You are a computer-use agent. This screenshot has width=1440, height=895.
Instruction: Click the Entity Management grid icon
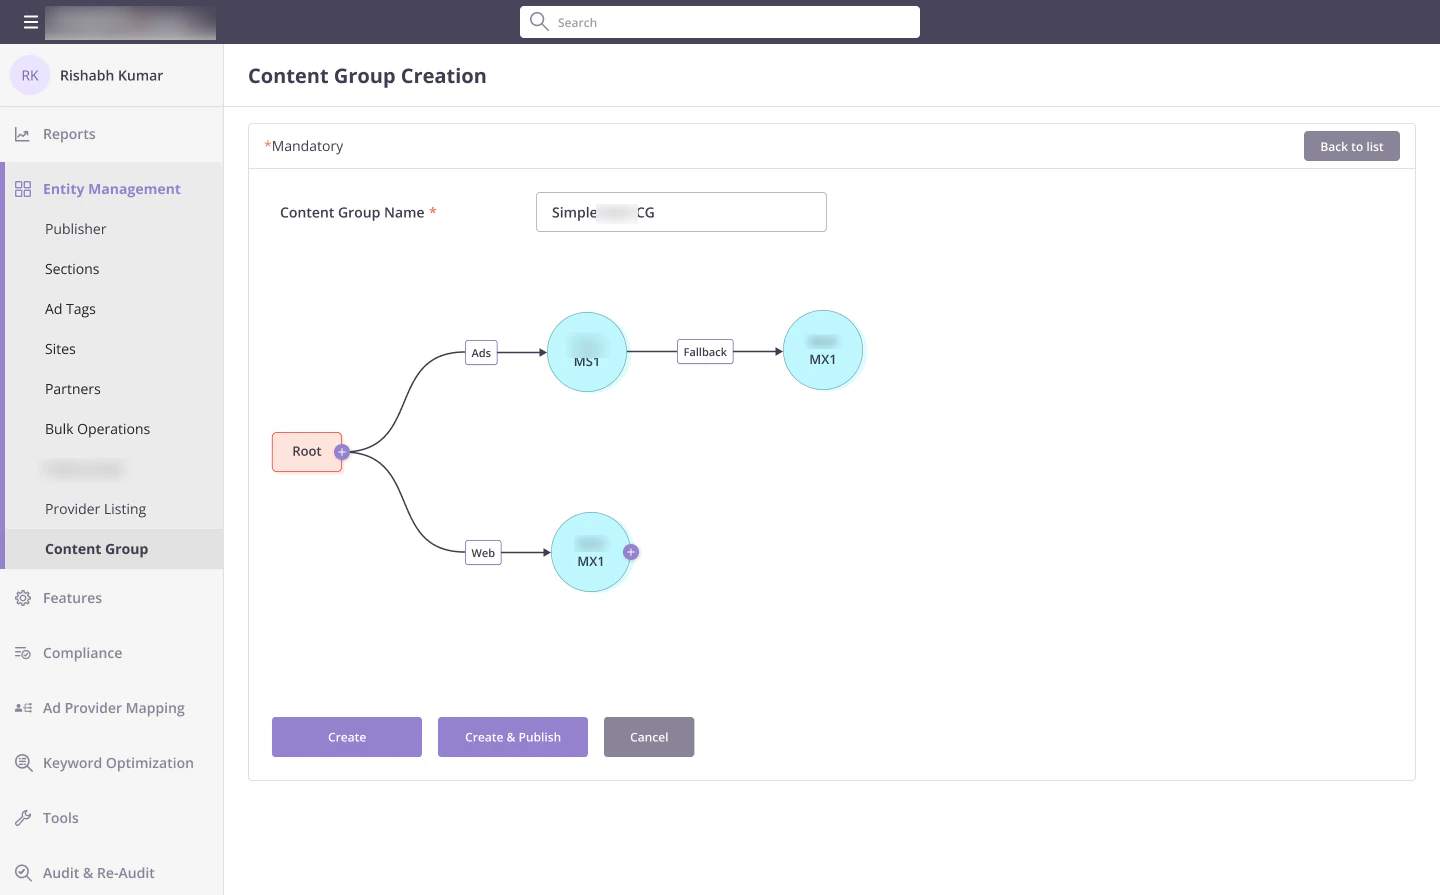(x=23, y=189)
